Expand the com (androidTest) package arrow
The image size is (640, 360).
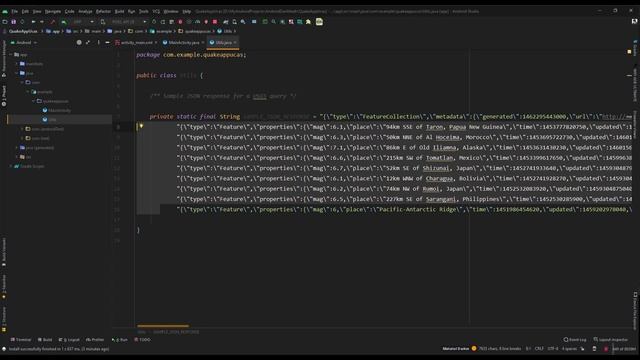click(x=22, y=129)
